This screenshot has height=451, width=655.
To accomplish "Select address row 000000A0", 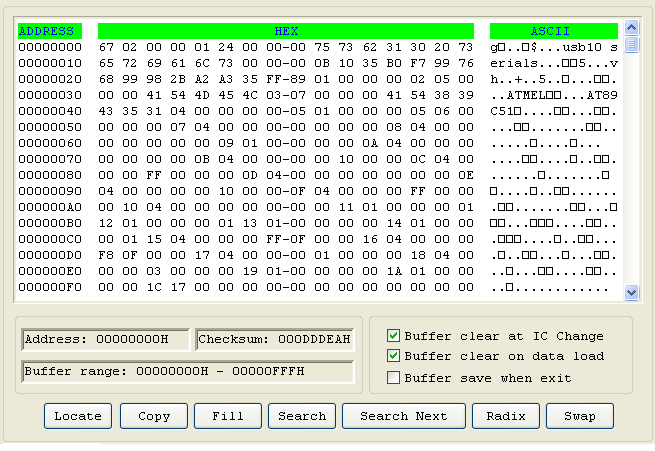I will point(50,207).
